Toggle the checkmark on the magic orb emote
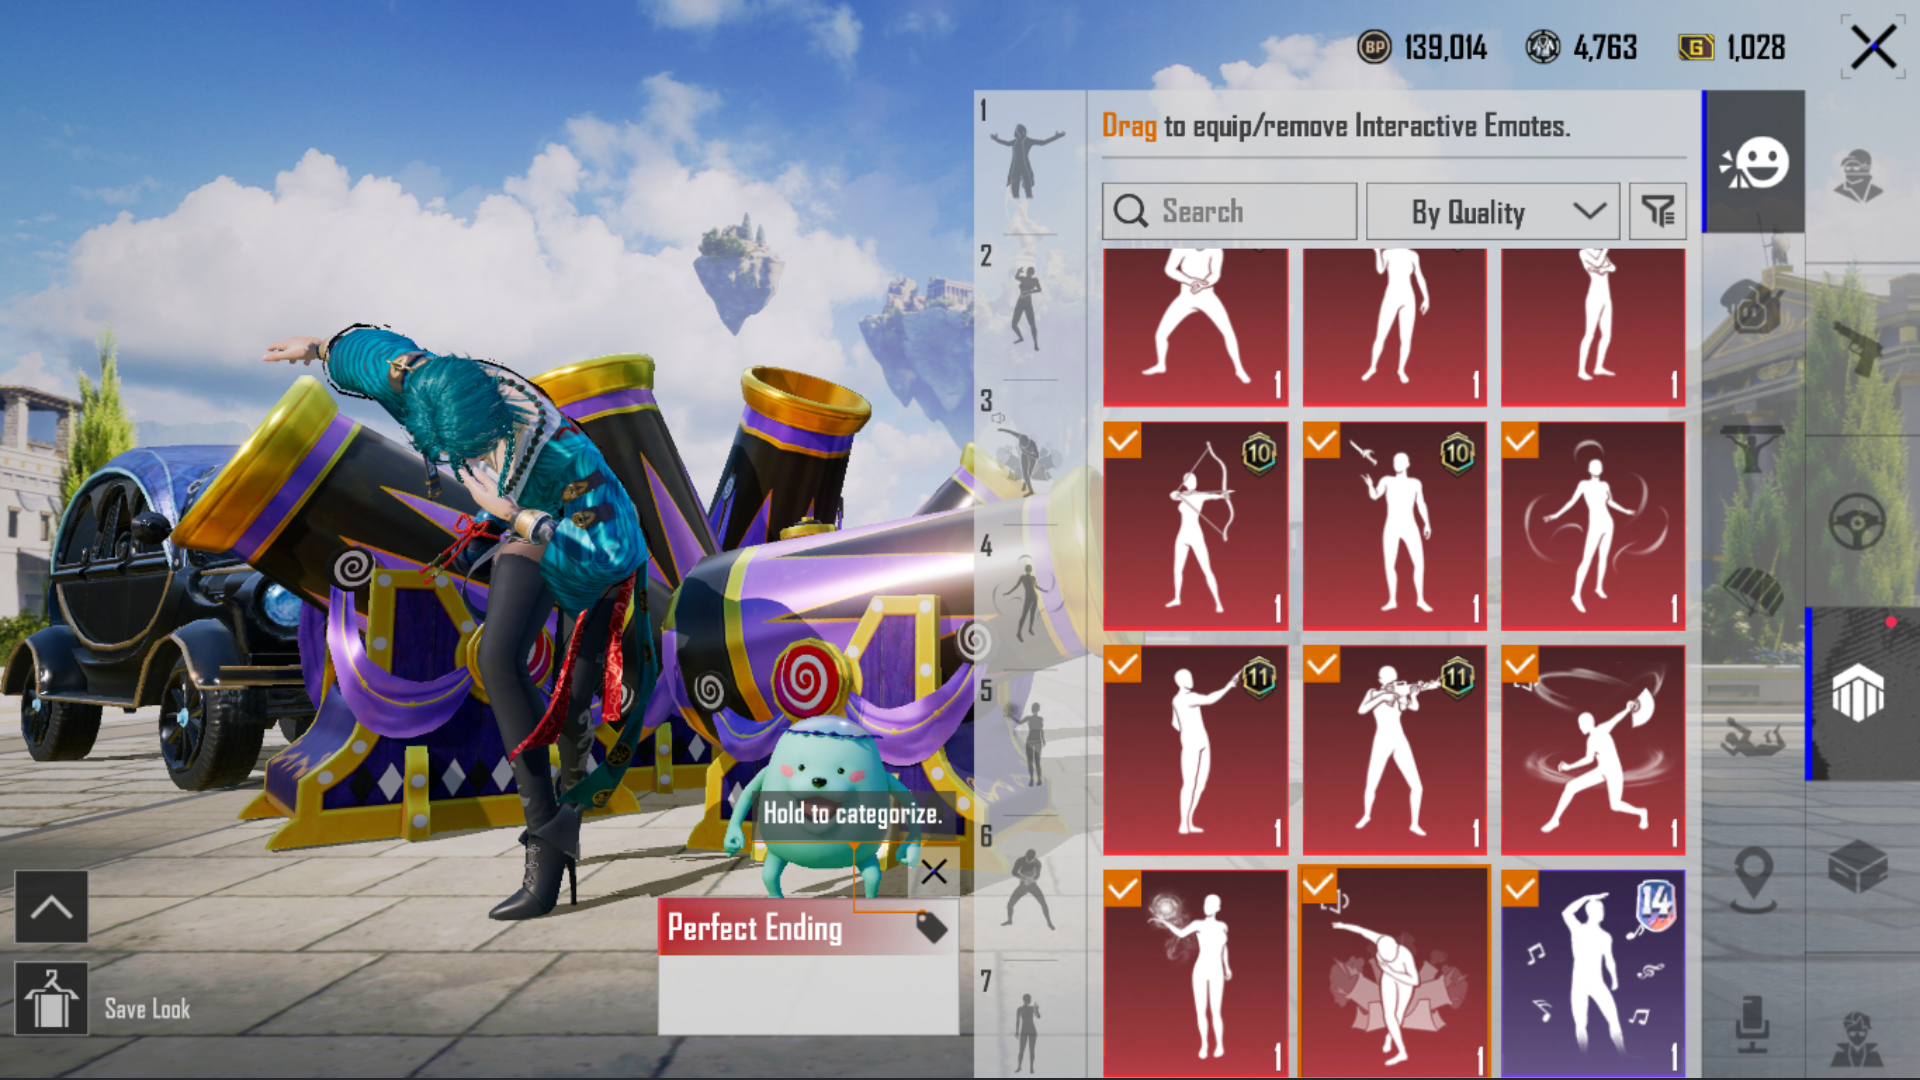1920x1080 pixels. (x=1122, y=888)
